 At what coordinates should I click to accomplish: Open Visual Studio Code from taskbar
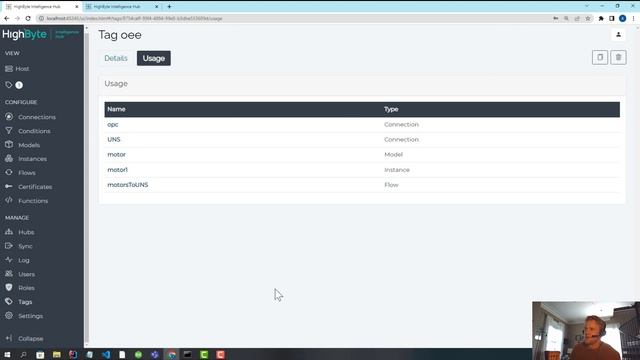[106, 355]
